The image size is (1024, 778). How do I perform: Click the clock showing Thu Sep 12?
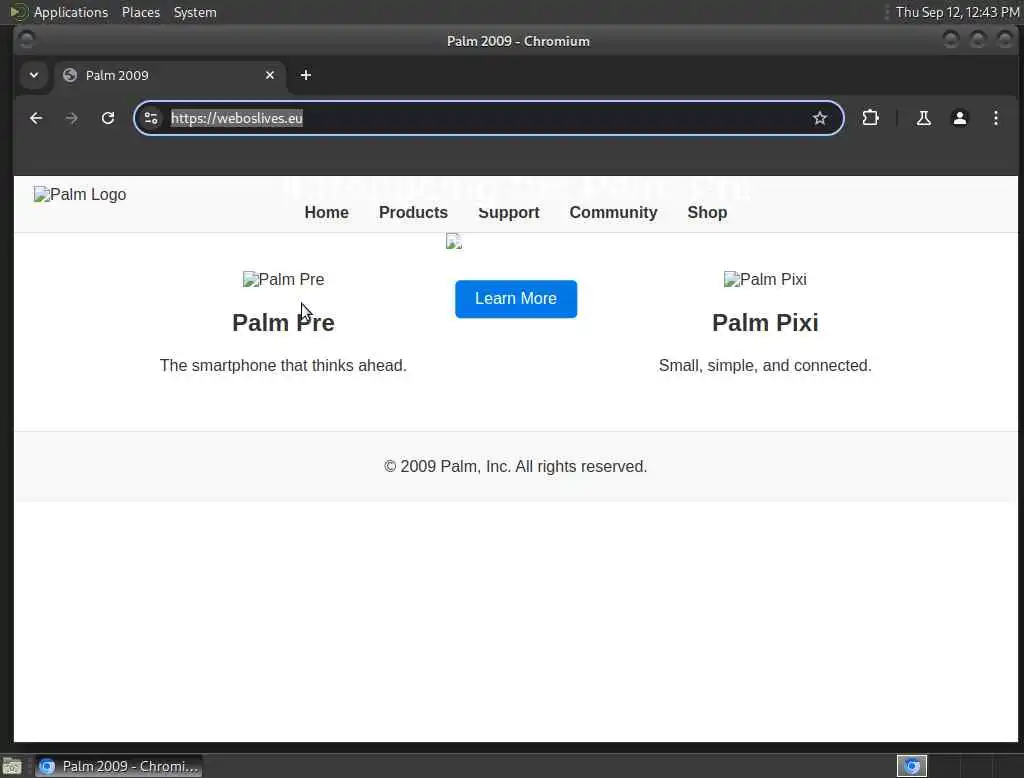pyautogui.click(x=957, y=12)
